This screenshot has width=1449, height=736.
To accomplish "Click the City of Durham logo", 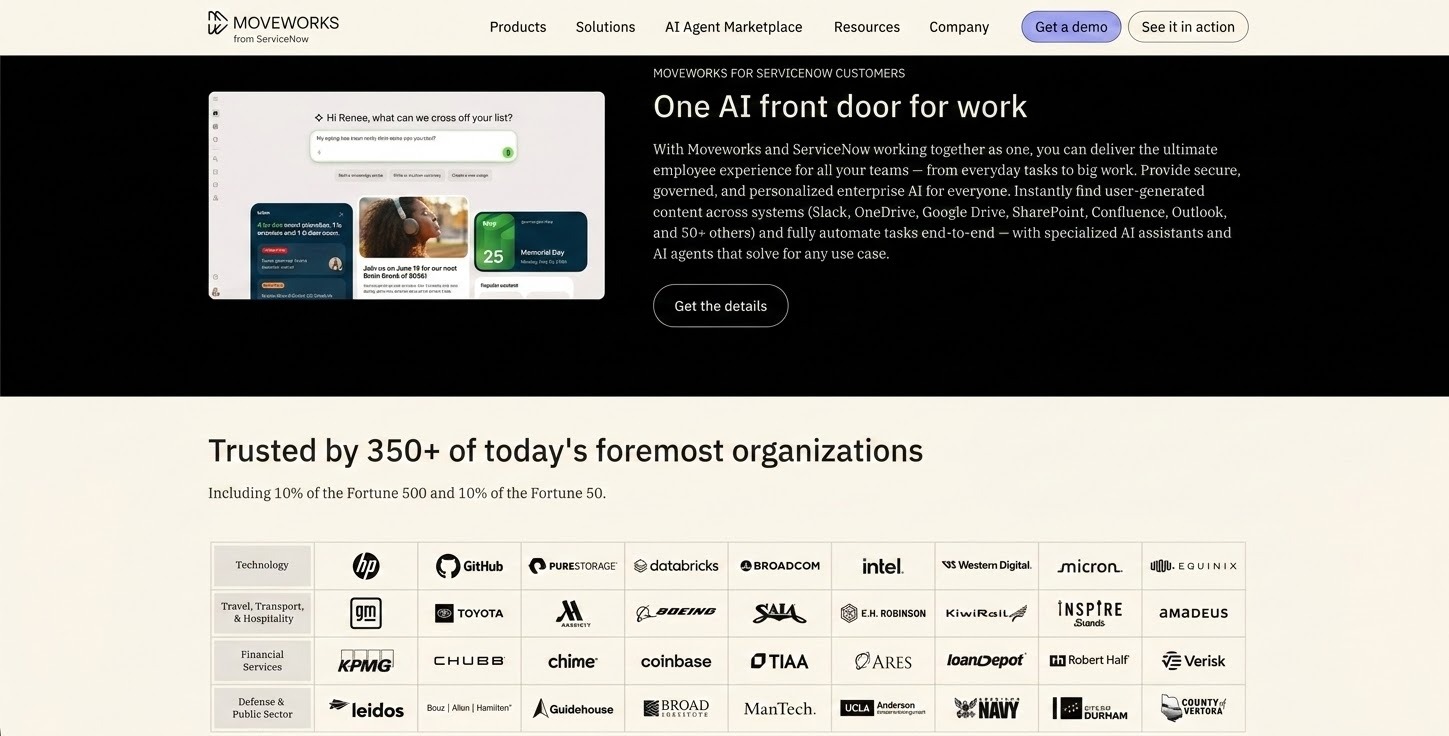I will coord(1090,709).
